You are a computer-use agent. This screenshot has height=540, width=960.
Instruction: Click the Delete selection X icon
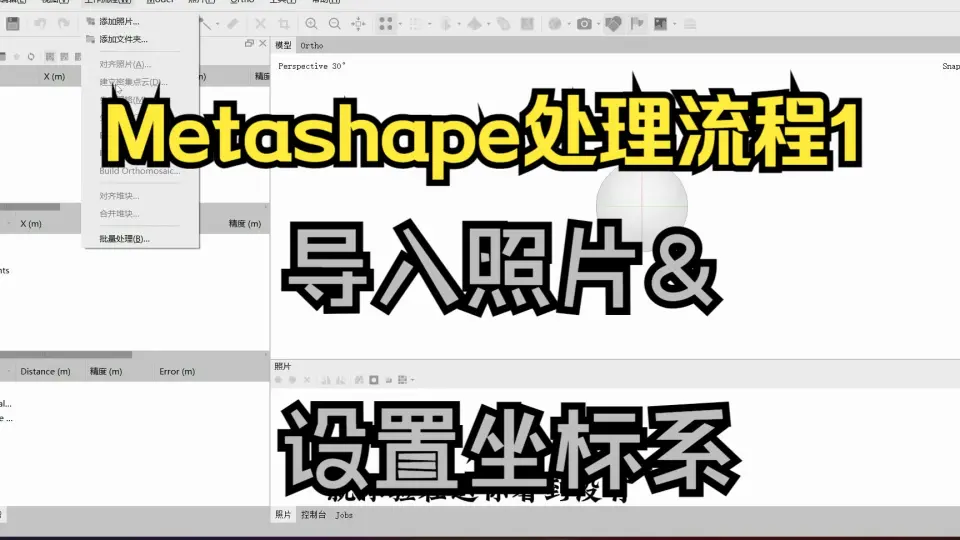pos(260,24)
